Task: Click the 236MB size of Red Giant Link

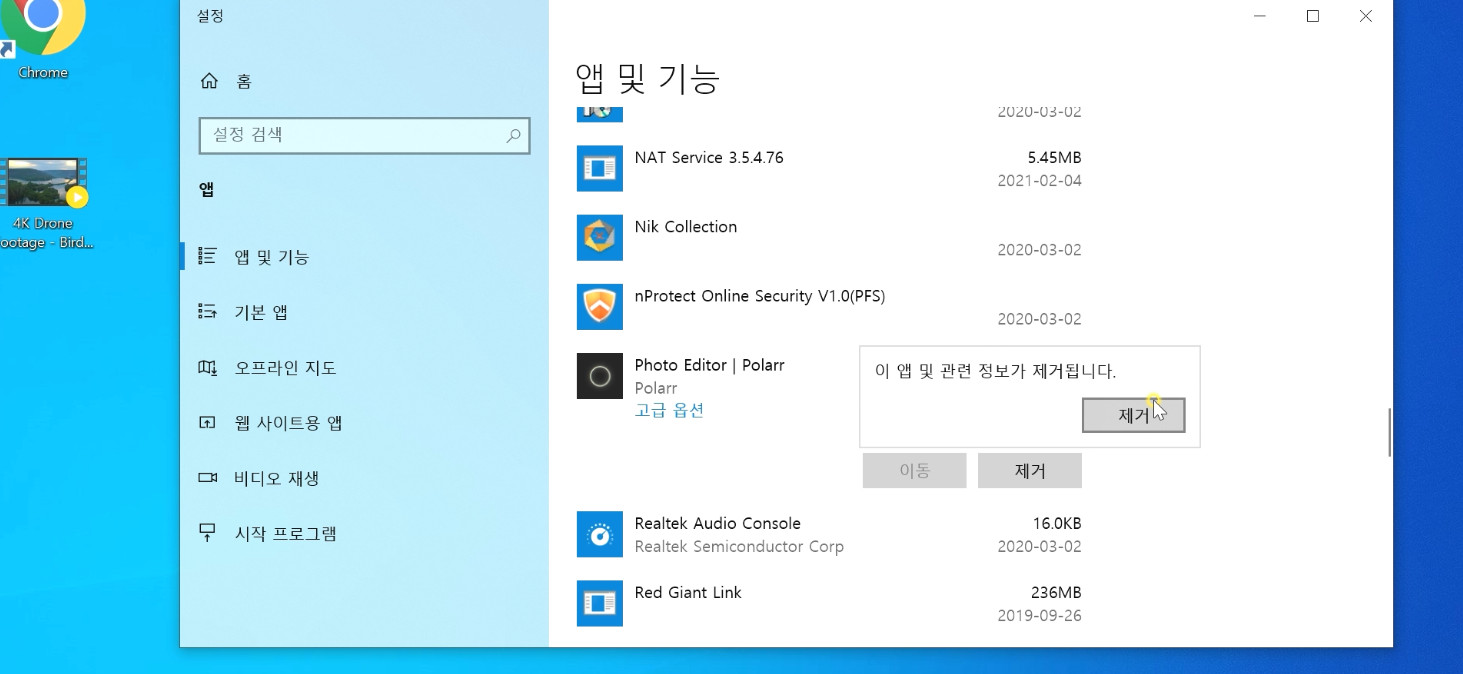Action: tap(1056, 592)
